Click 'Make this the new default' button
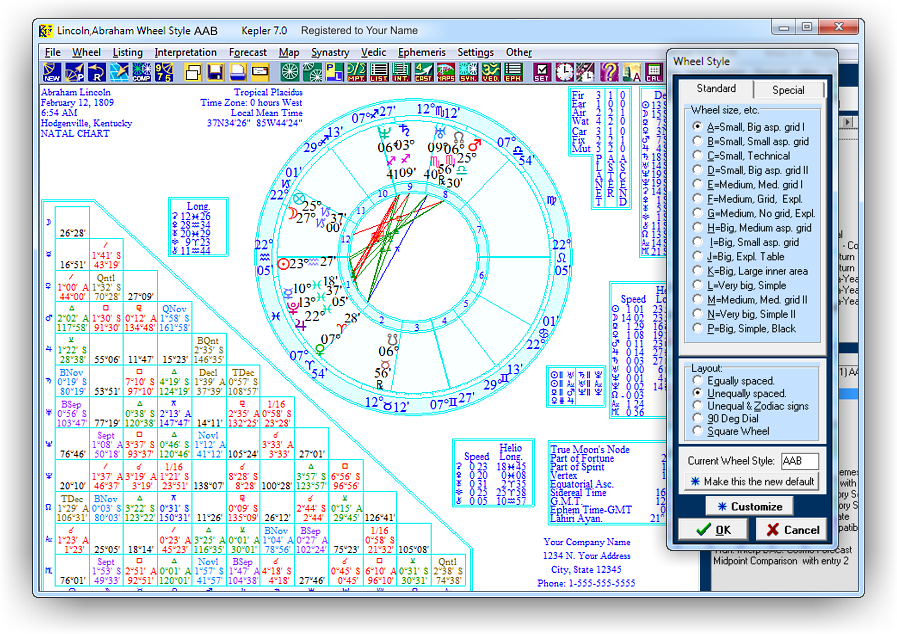 [752, 481]
